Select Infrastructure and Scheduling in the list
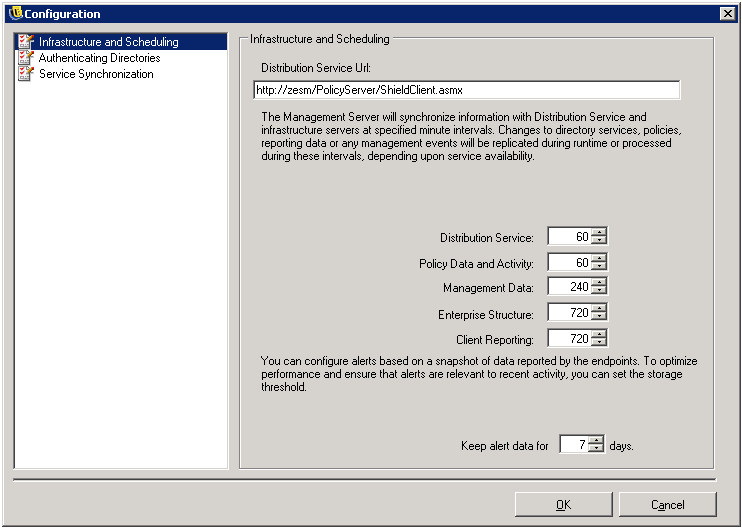 coord(121,42)
